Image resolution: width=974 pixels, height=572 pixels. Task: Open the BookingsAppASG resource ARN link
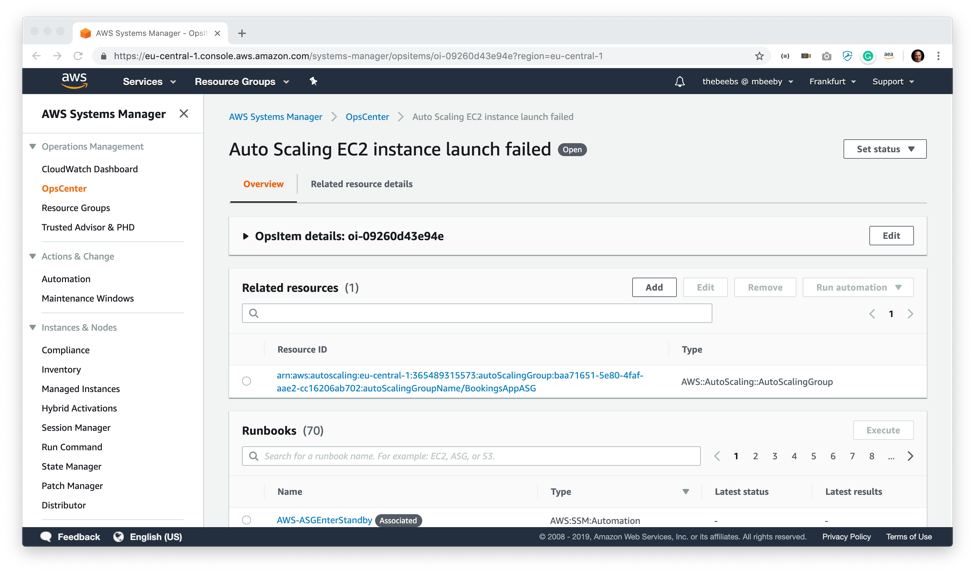point(460,381)
